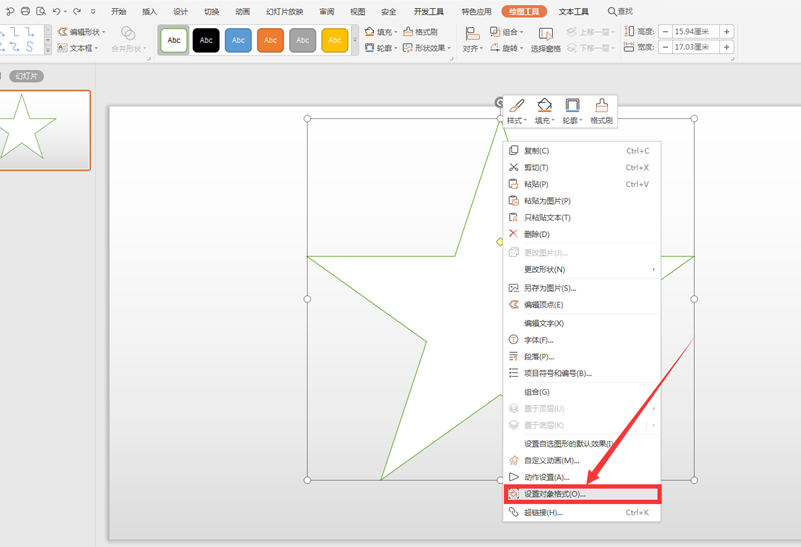Choose 编辑顶点(E) in context menu
Viewport: 801px width, 547px height.
[582, 304]
